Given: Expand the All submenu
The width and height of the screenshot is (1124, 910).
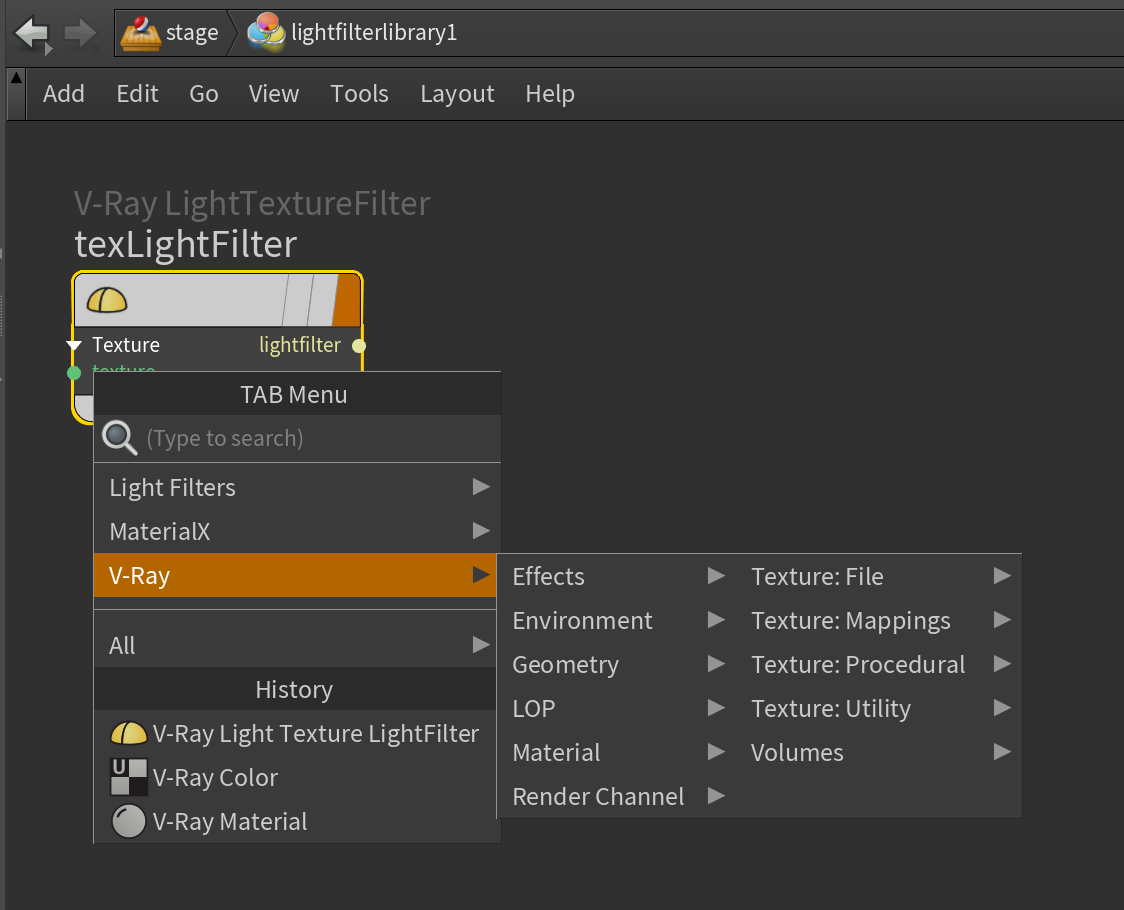Looking at the screenshot, I should click(295, 645).
